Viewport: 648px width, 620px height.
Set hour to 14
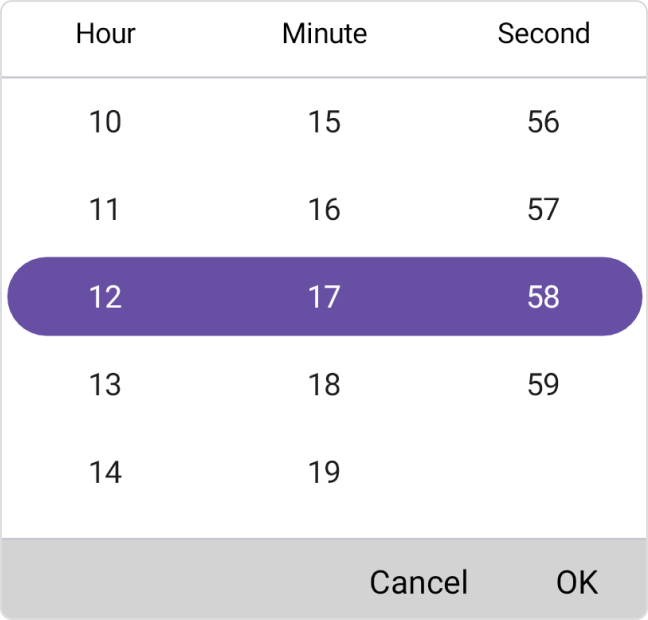click(105, 472)
